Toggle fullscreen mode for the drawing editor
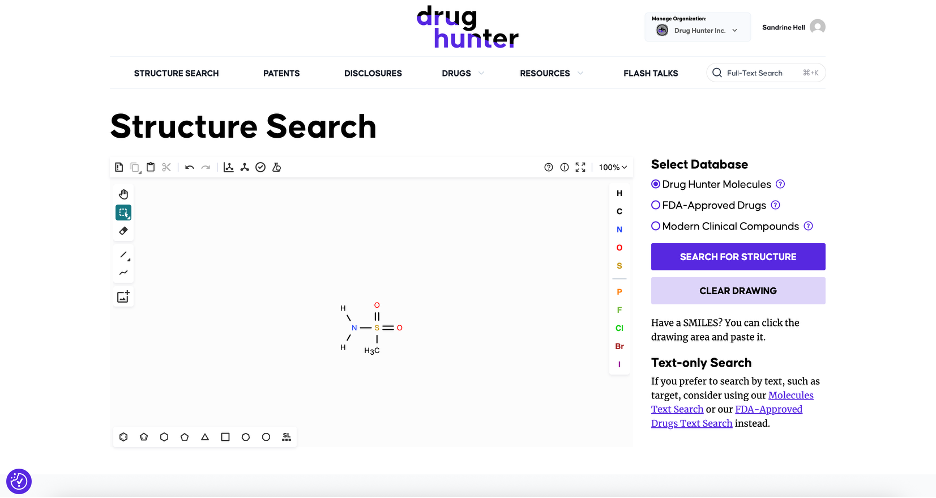 tap(580, 167)
